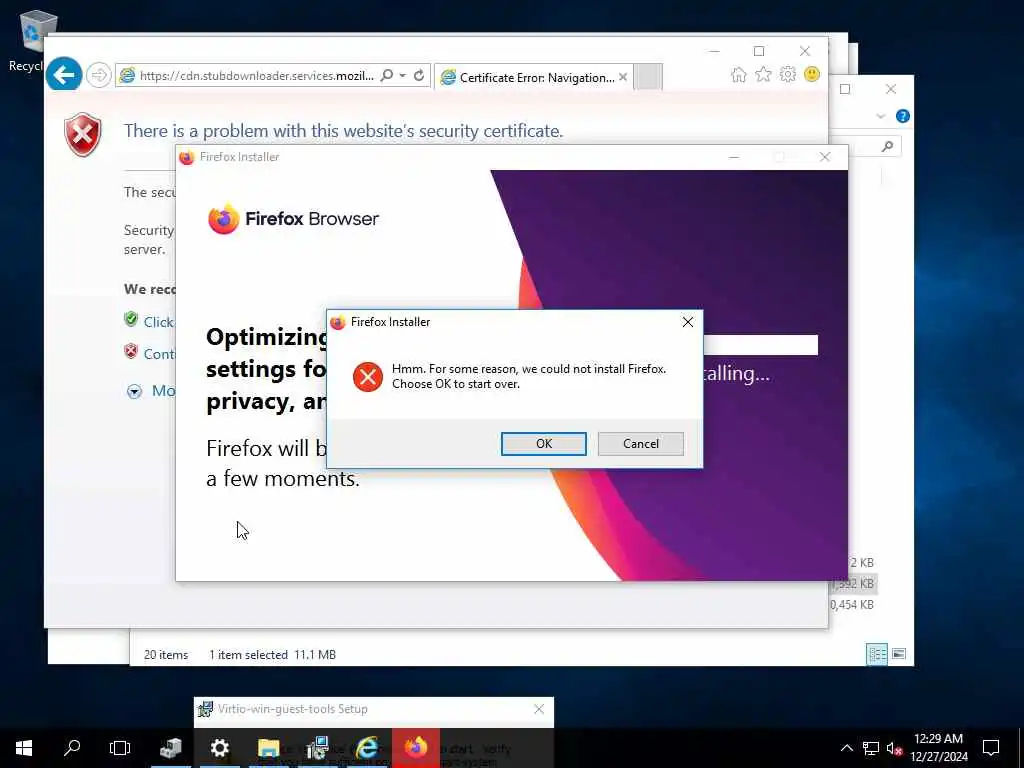This screenshot has width=1024, height=768.
Task: Click the File Explorer search box
Action: pyautogui.click(x=865, y=146)
